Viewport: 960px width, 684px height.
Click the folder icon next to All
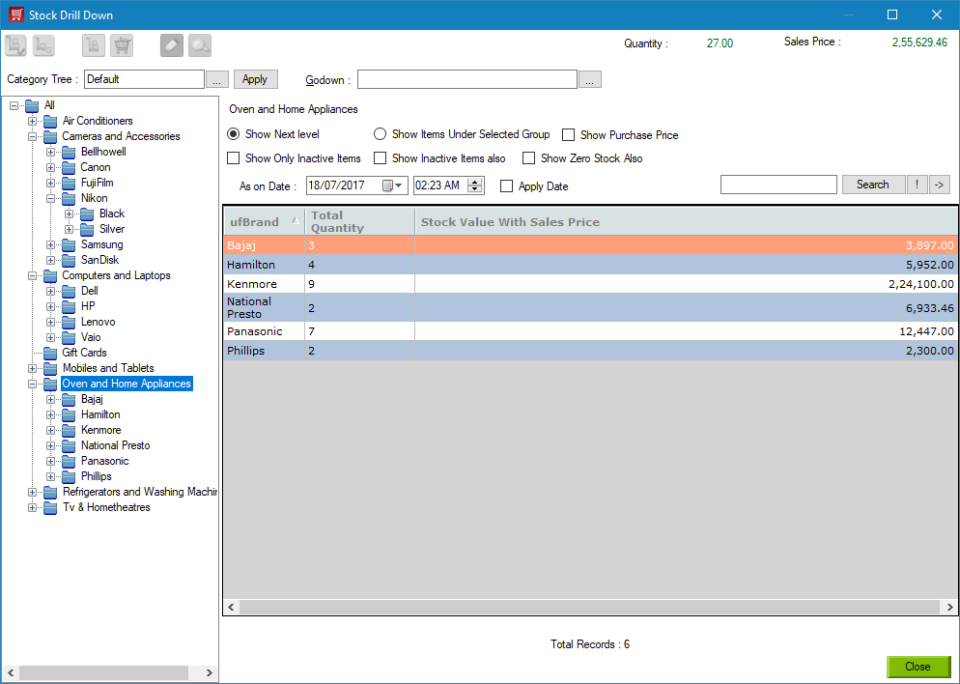pyautogui.click(x=32, y=106)
